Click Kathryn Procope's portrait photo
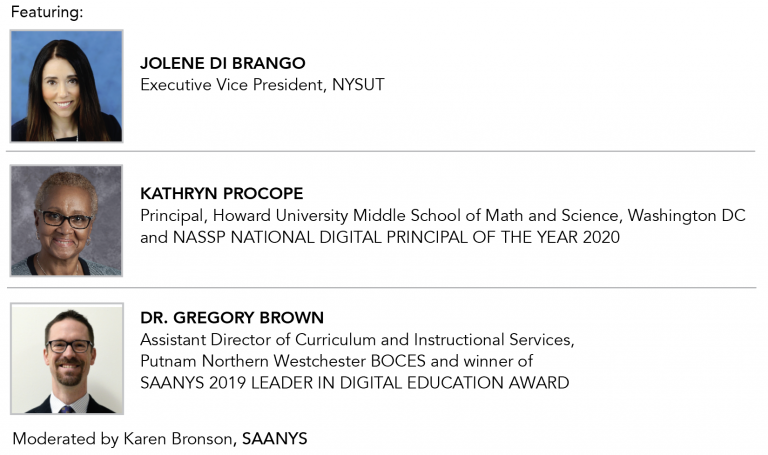This screenshot has width=768, height=455. tap(67, 221)
